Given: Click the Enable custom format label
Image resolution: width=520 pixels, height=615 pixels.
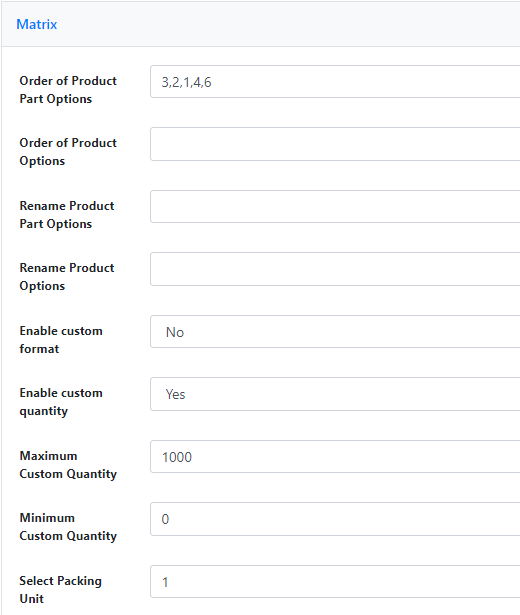Looking at the screenshot, I should pyautogui.click(x=61, y=340).
